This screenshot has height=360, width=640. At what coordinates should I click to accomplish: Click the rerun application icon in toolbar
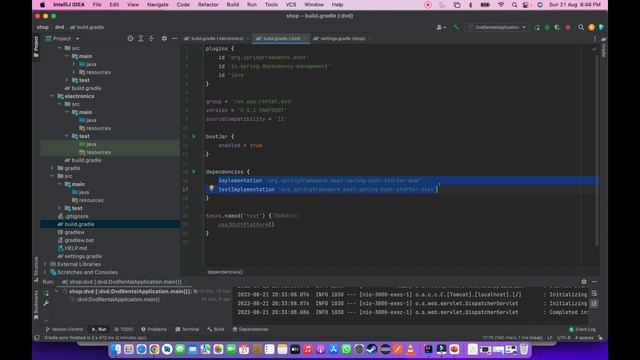(x=537, y=27)
